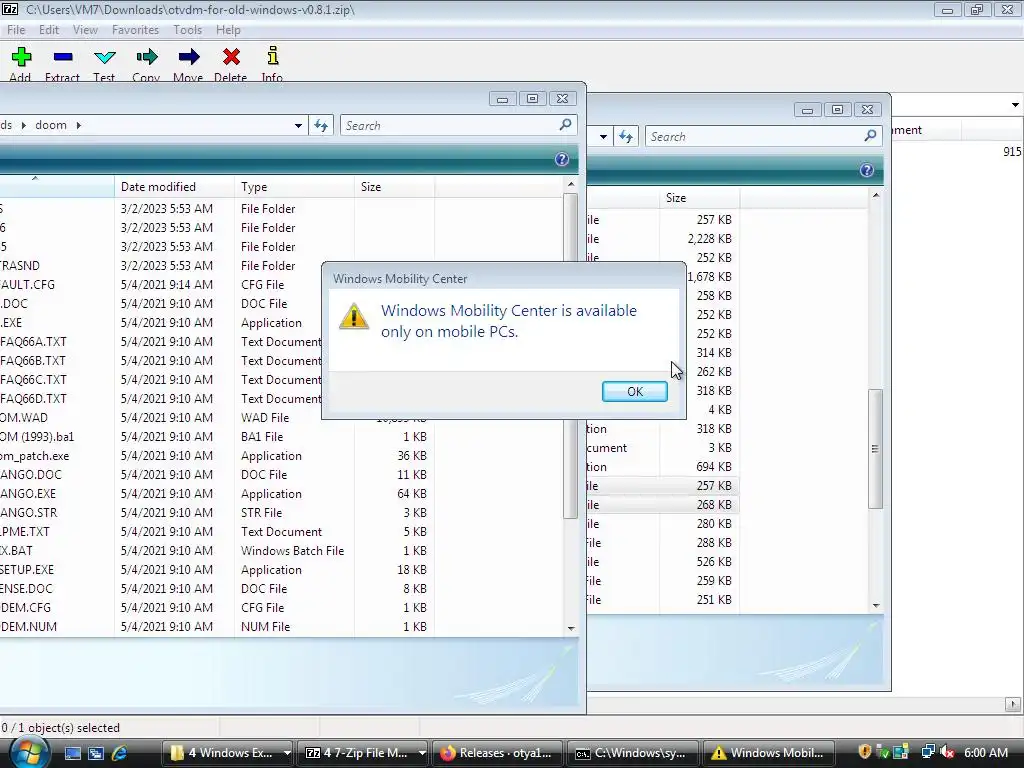Click the 7-Zip Copy toolbar icon
Image resolution: width=1024 pixels, height=768 pixels.
click(146, 57)
